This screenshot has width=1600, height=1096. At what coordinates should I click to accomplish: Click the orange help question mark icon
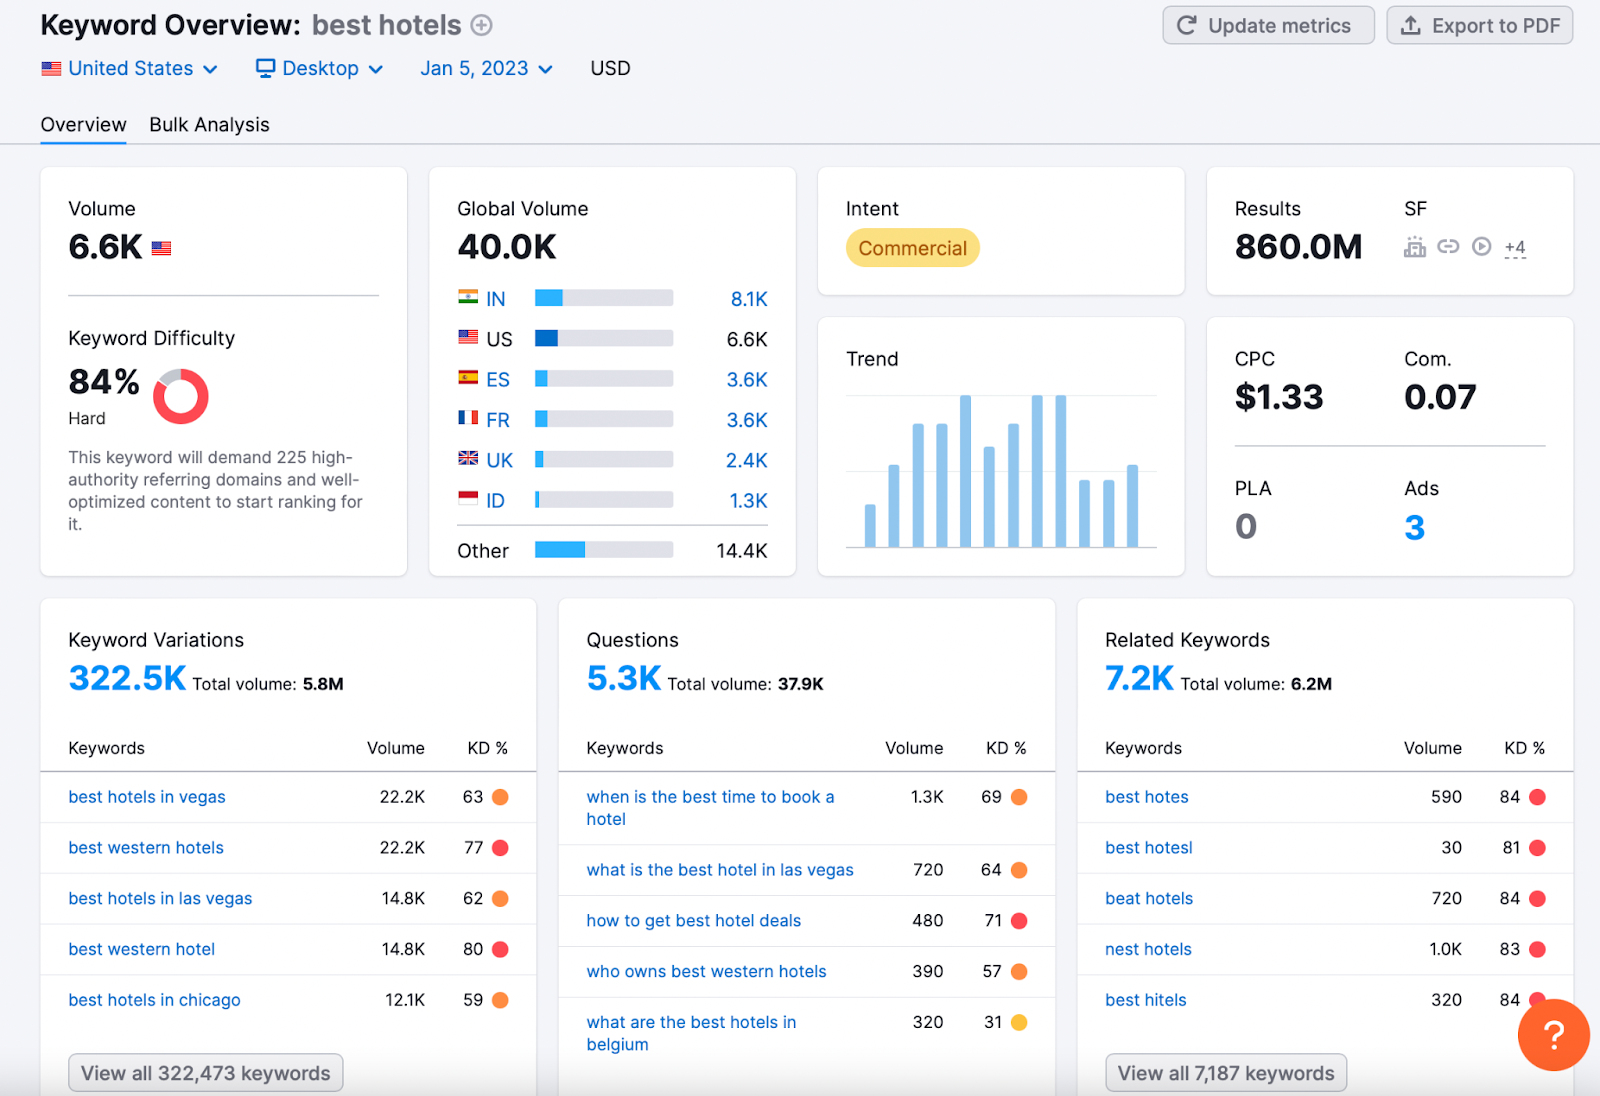coord(1553,1035)
